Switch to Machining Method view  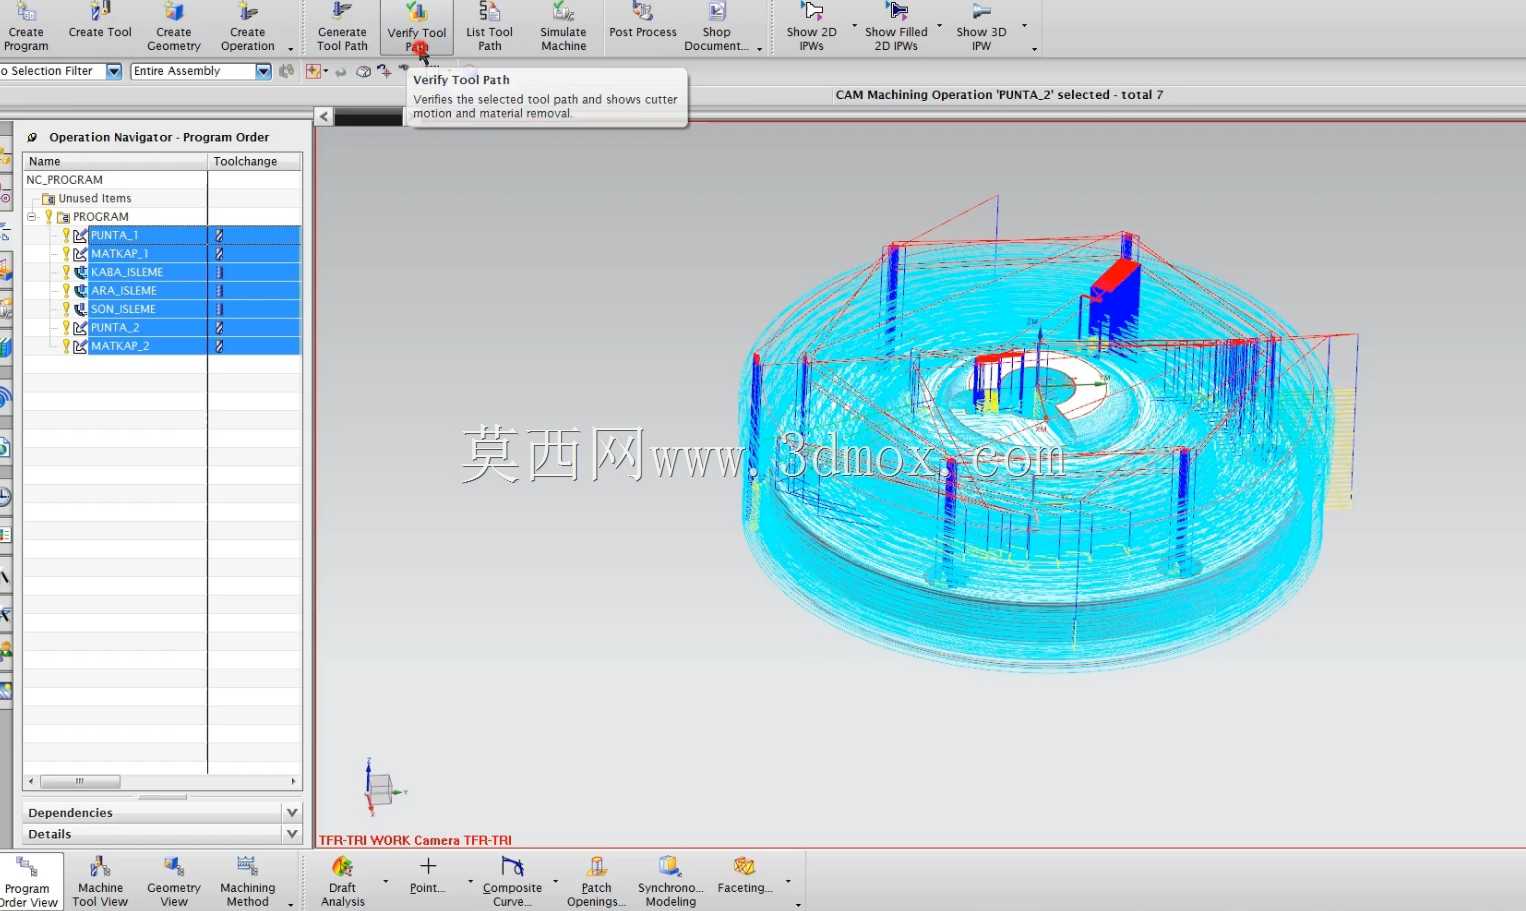point(247,881)
